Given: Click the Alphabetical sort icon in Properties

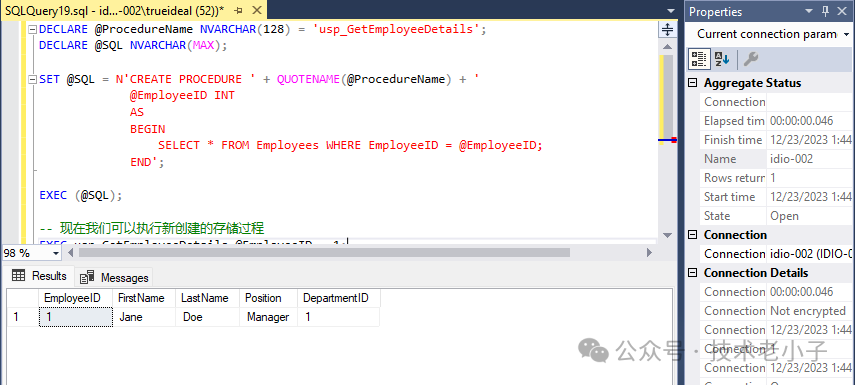Looking at the screenshot, I should 722,59.
